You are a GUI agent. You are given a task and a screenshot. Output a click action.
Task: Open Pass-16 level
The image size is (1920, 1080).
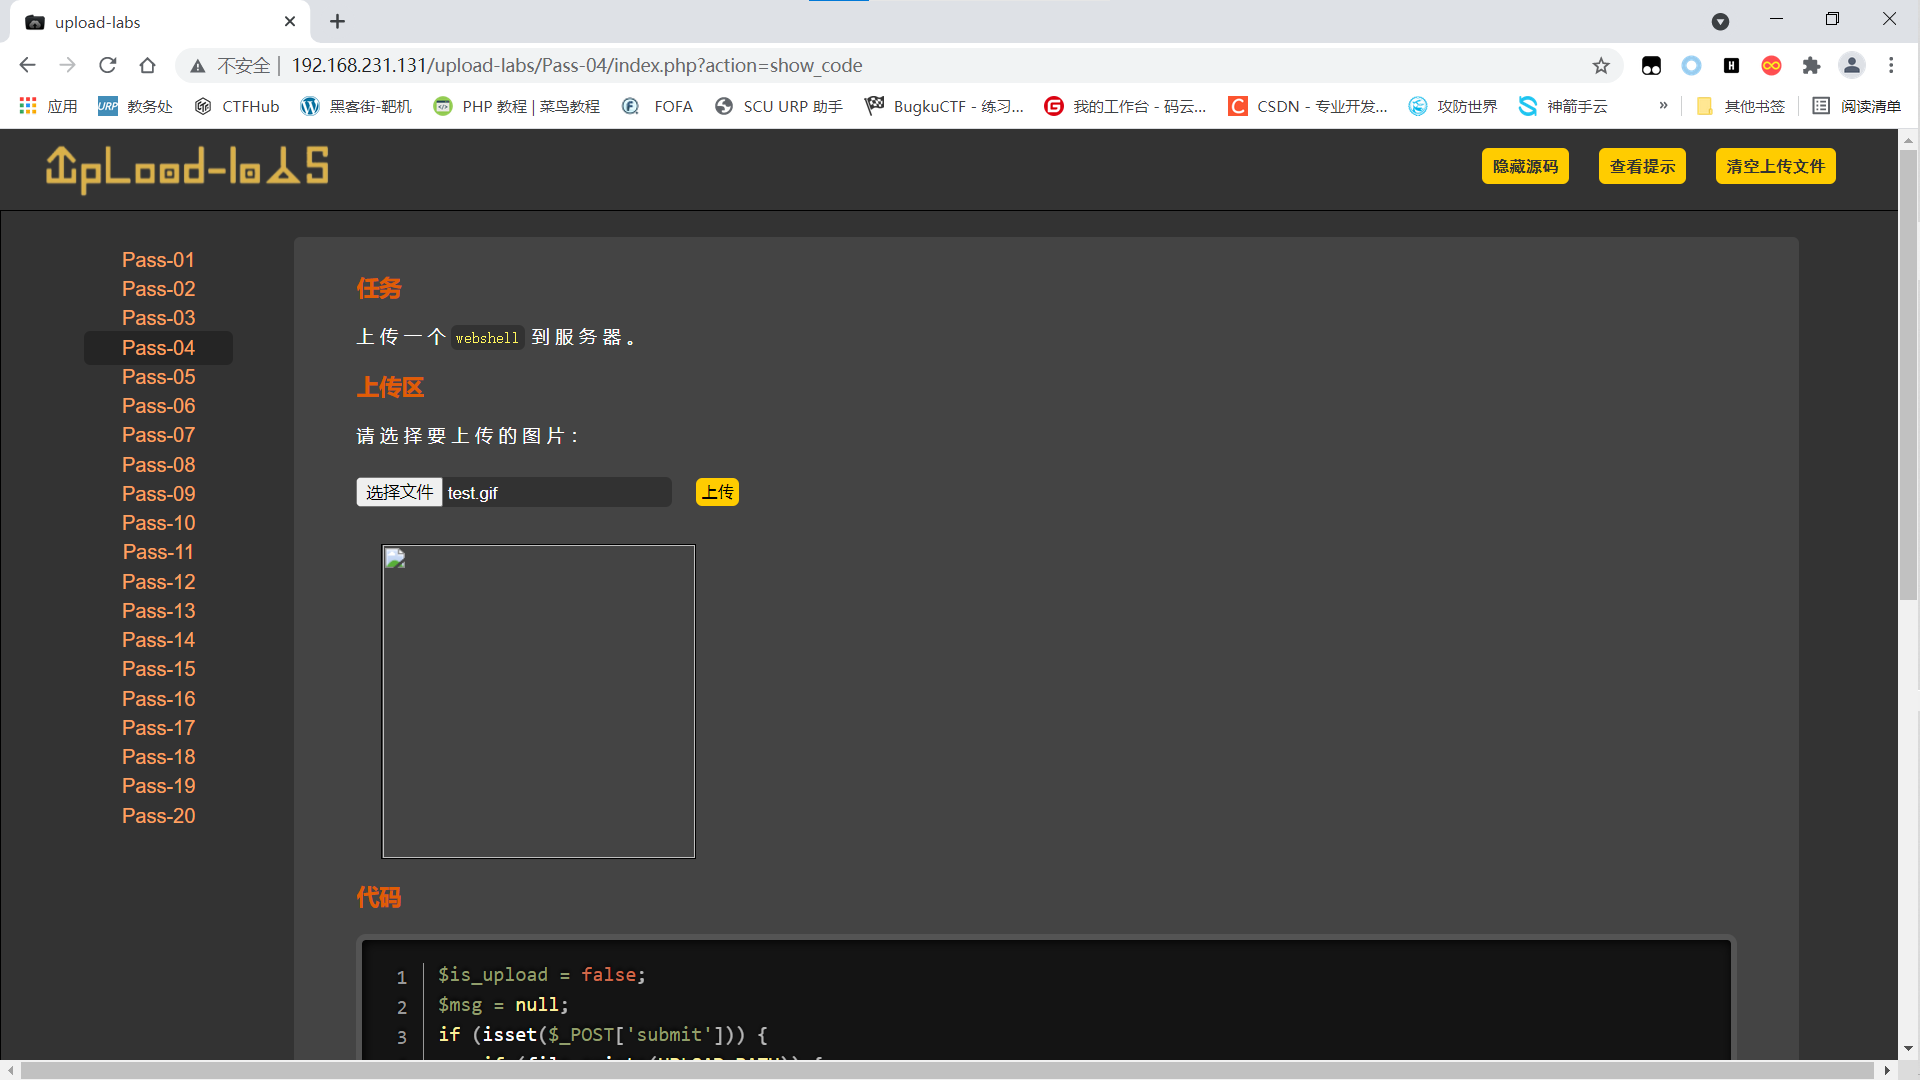pyautogui.click(x=158, y=699)
